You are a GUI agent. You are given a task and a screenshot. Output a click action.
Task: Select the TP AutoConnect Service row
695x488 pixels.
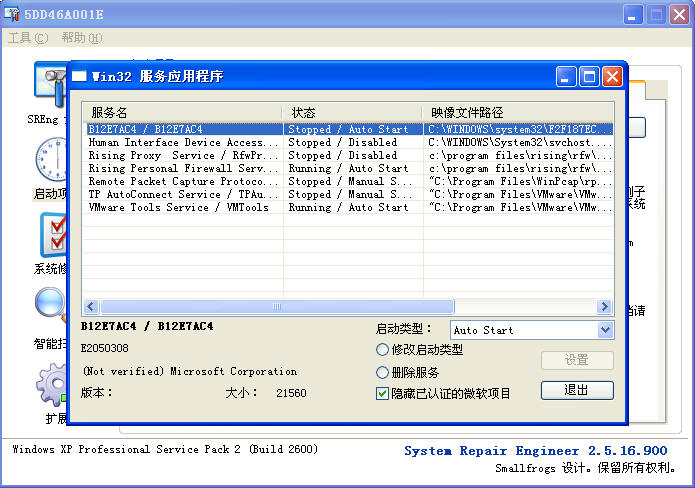point(348,194)
